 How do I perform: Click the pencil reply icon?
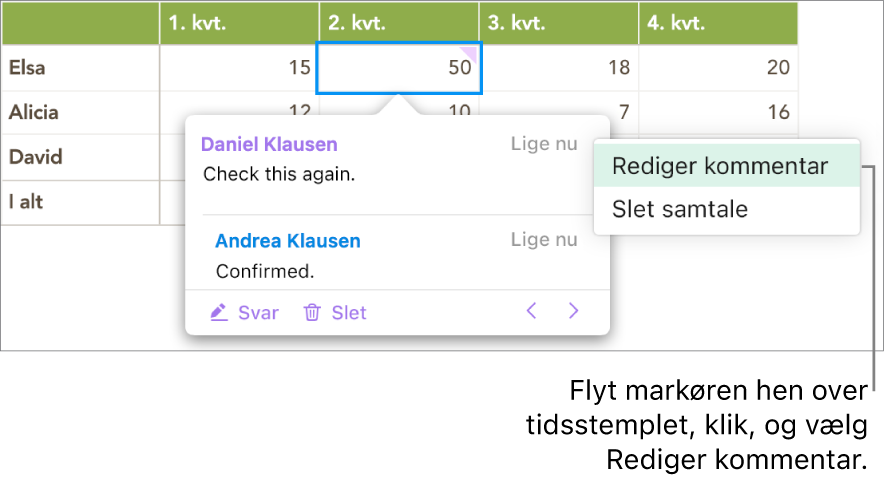[x=219, y=313]
